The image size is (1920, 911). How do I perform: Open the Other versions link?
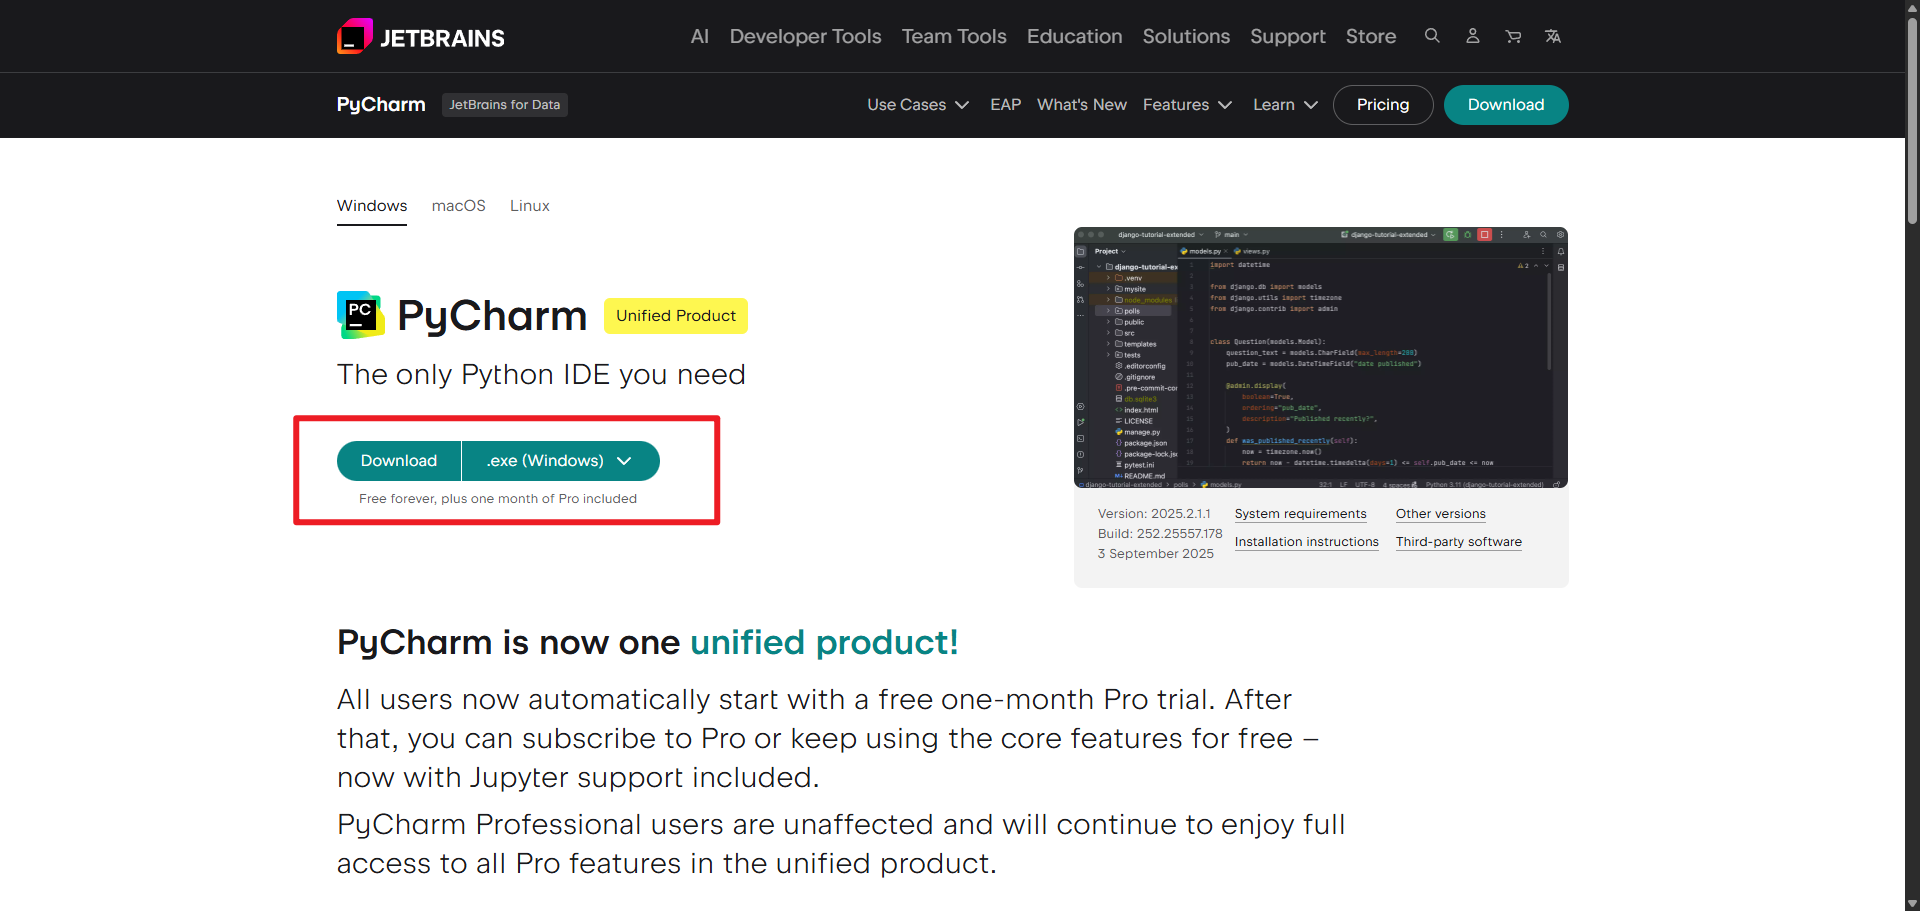pos(1441,514)
